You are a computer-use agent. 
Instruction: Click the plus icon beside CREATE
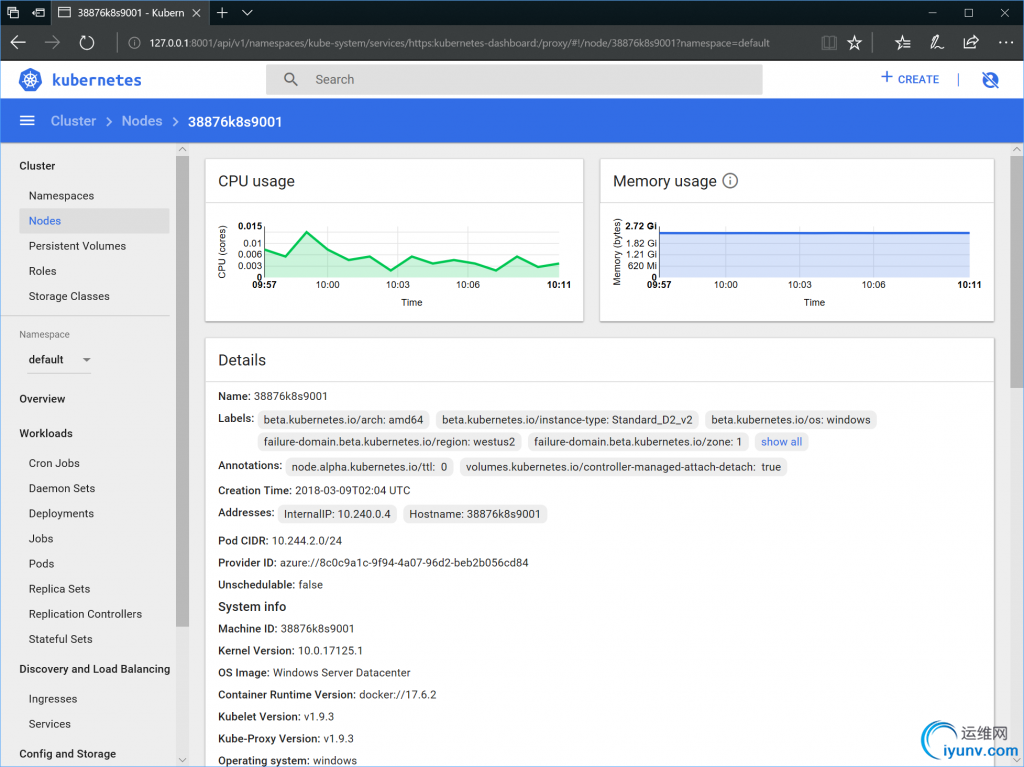click(x=886, y=77)
